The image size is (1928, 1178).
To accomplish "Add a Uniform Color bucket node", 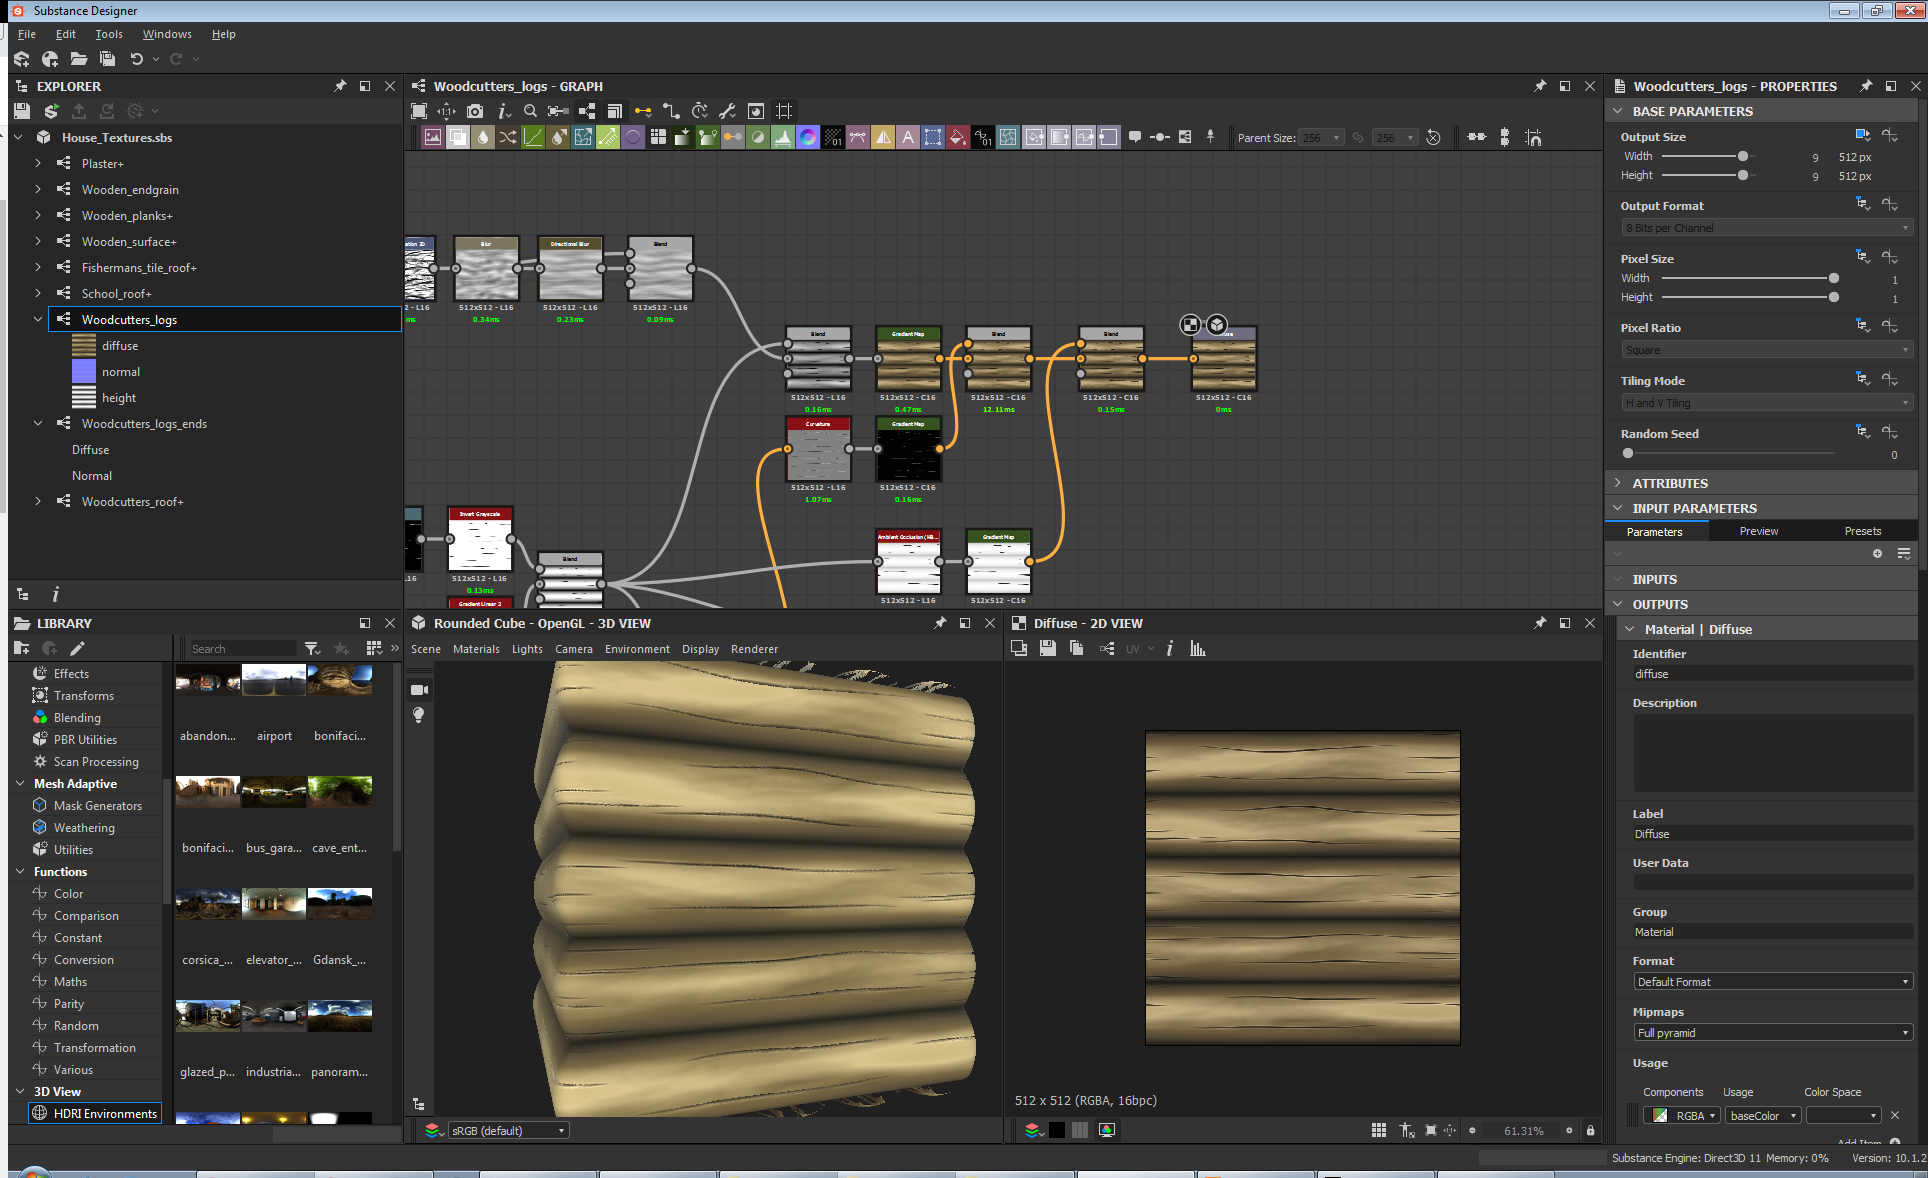I will (x=958, y=137).
